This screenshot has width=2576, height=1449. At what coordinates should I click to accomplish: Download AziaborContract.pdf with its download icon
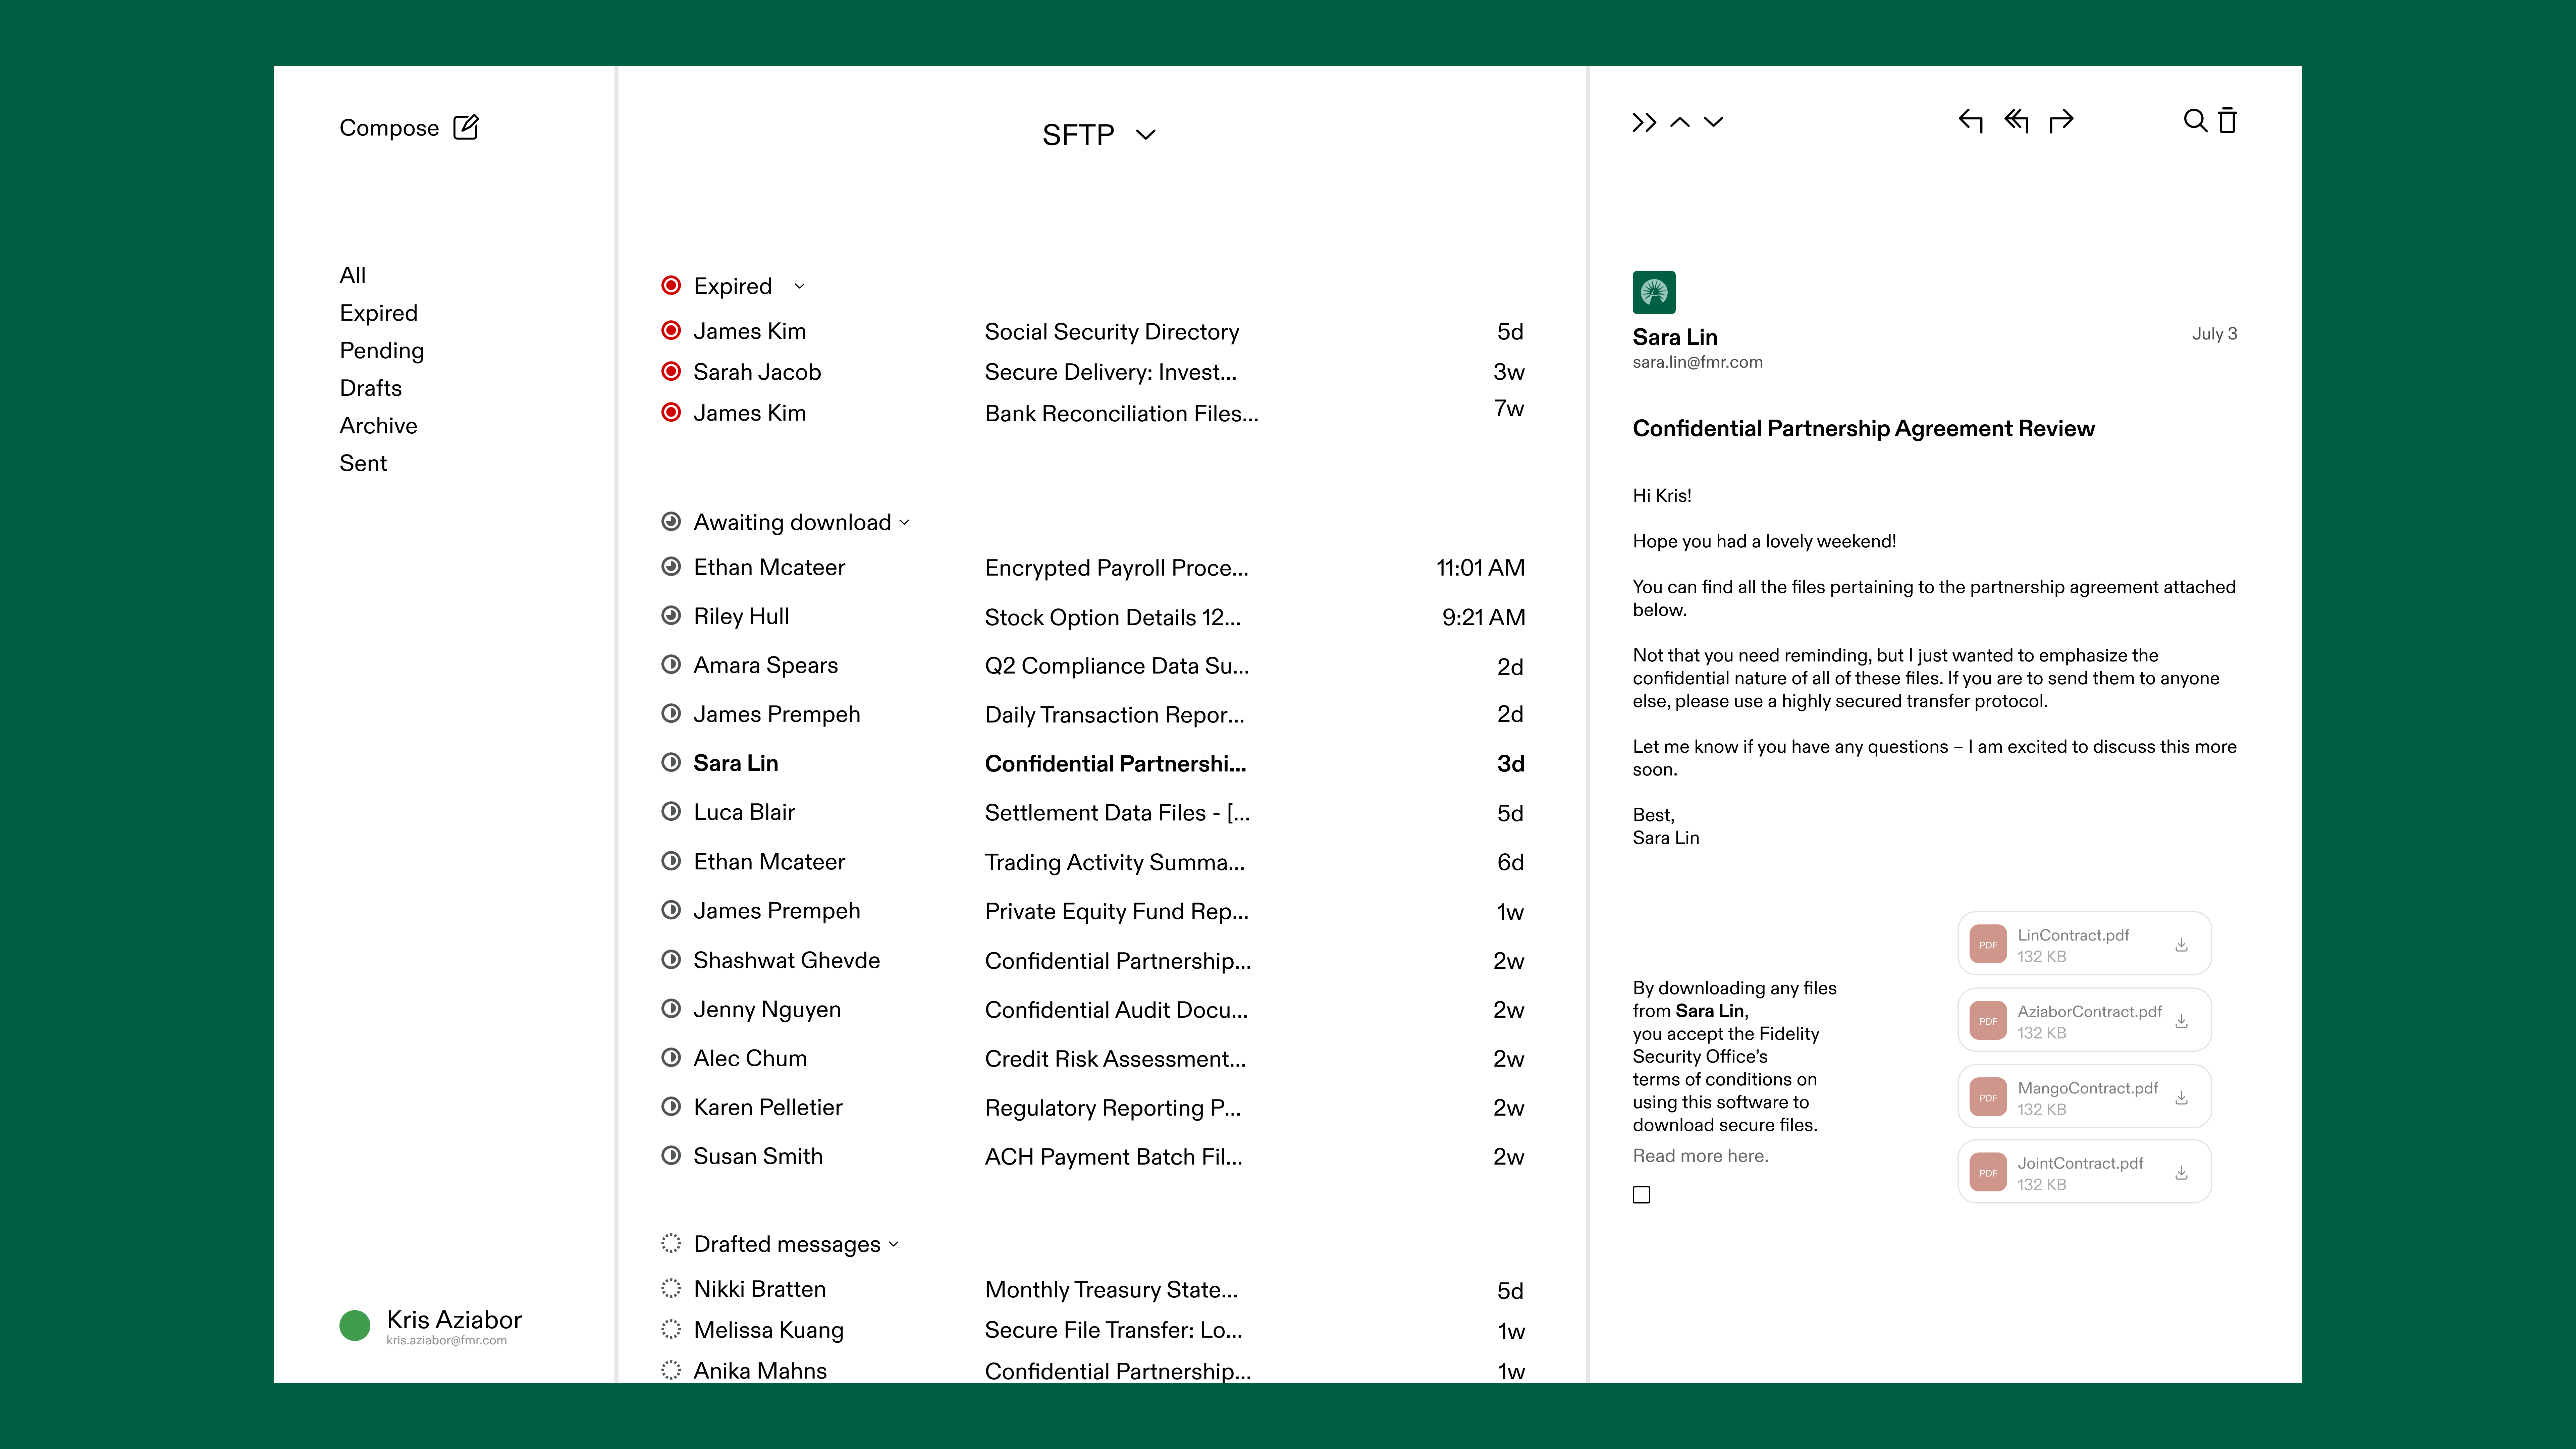click(x=2181, y=1021)
